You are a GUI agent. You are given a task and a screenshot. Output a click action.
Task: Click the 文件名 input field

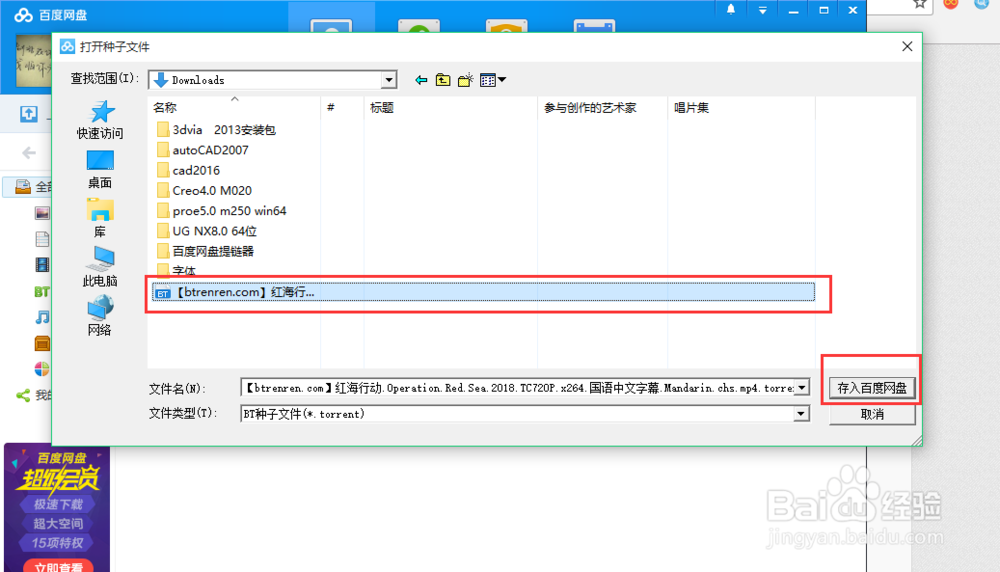click(x=518, y=388)
